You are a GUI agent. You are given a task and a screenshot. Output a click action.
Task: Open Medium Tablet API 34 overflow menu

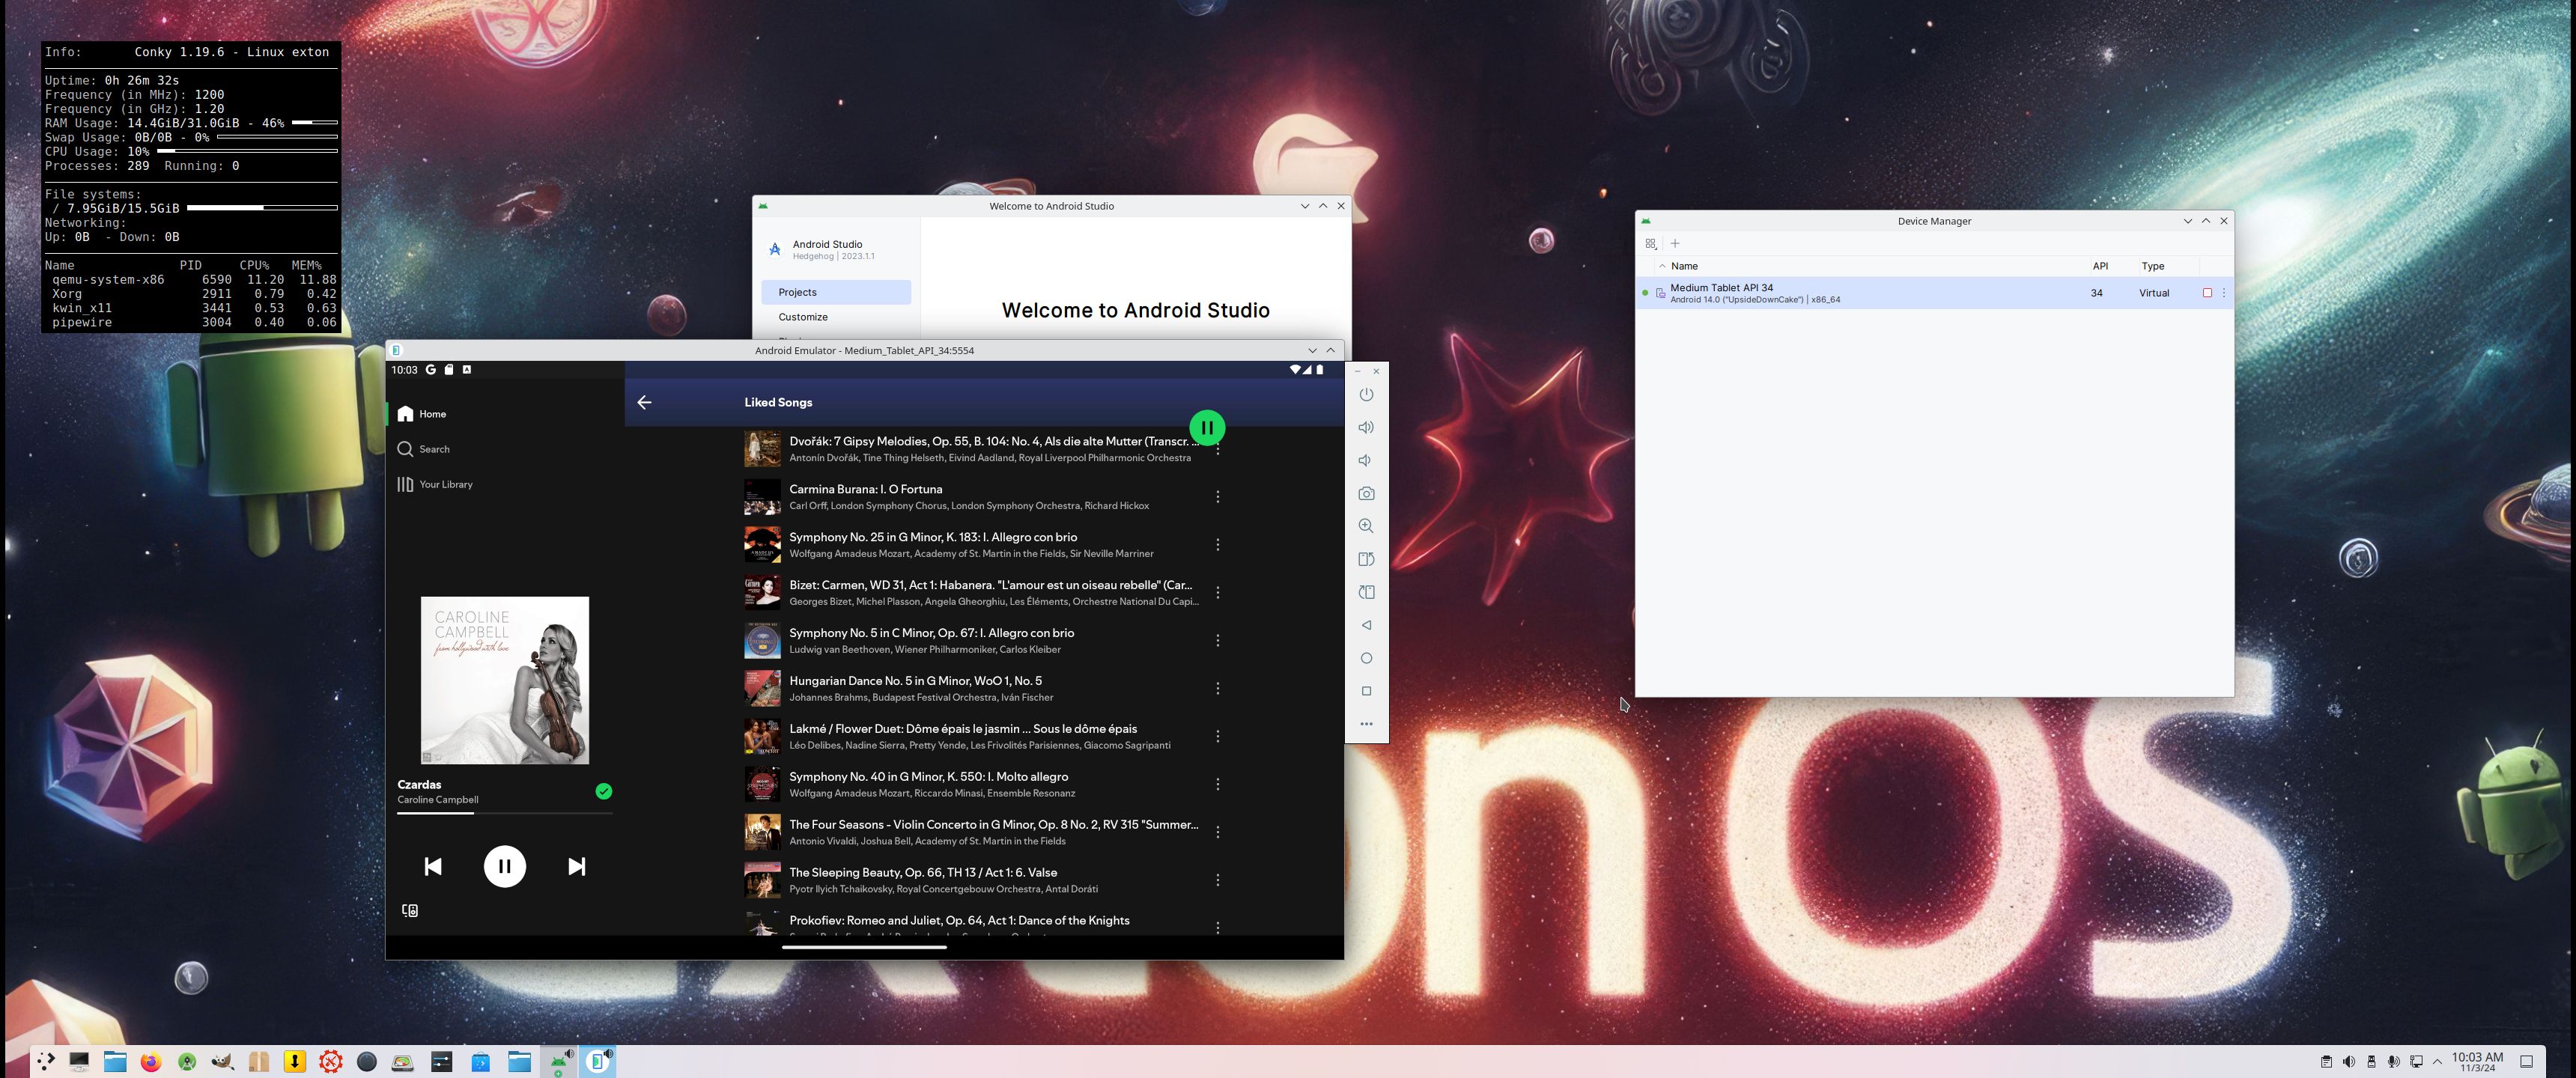pos(2224,293)
